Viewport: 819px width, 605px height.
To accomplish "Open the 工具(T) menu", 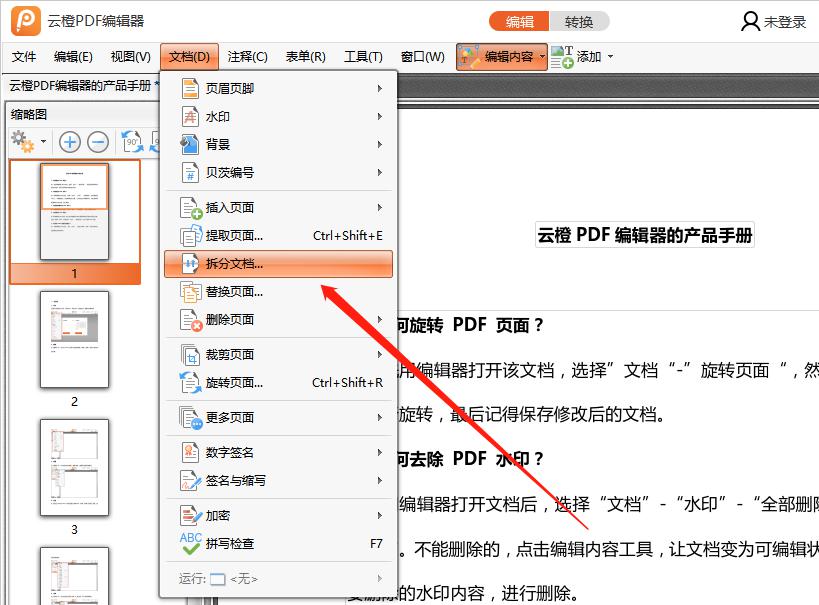I will (364, 56).
